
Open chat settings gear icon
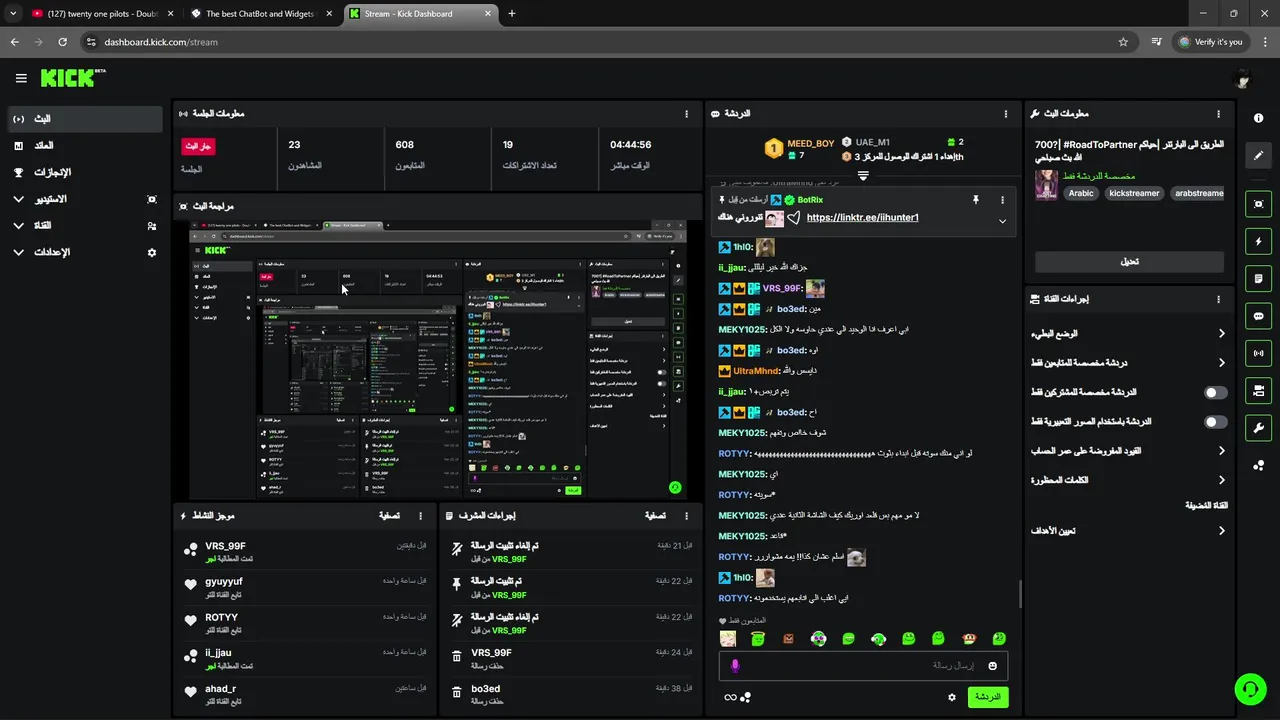pos(952,697)
